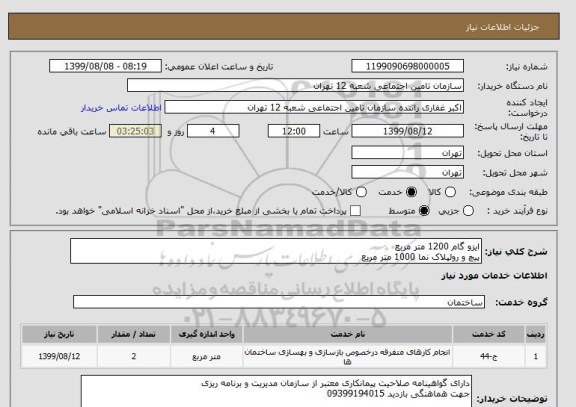Click the واحد اندازه گیری column header

[206, 334]
